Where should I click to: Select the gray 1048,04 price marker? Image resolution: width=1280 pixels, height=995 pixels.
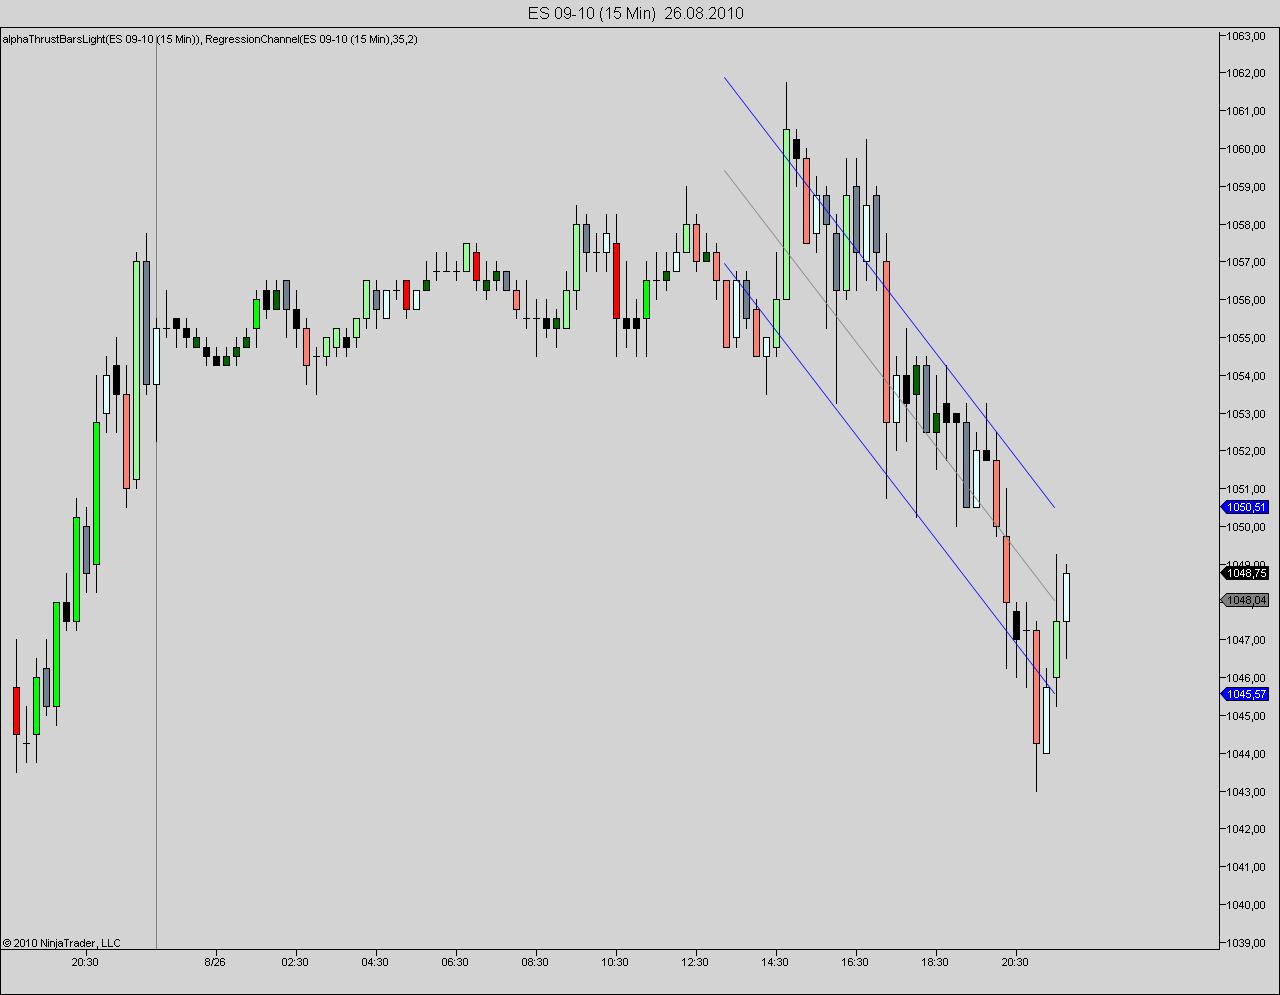coord(1247,600)
